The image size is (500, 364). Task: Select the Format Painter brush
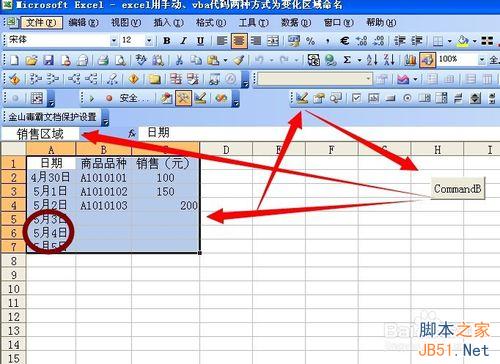tap(239, 60)
